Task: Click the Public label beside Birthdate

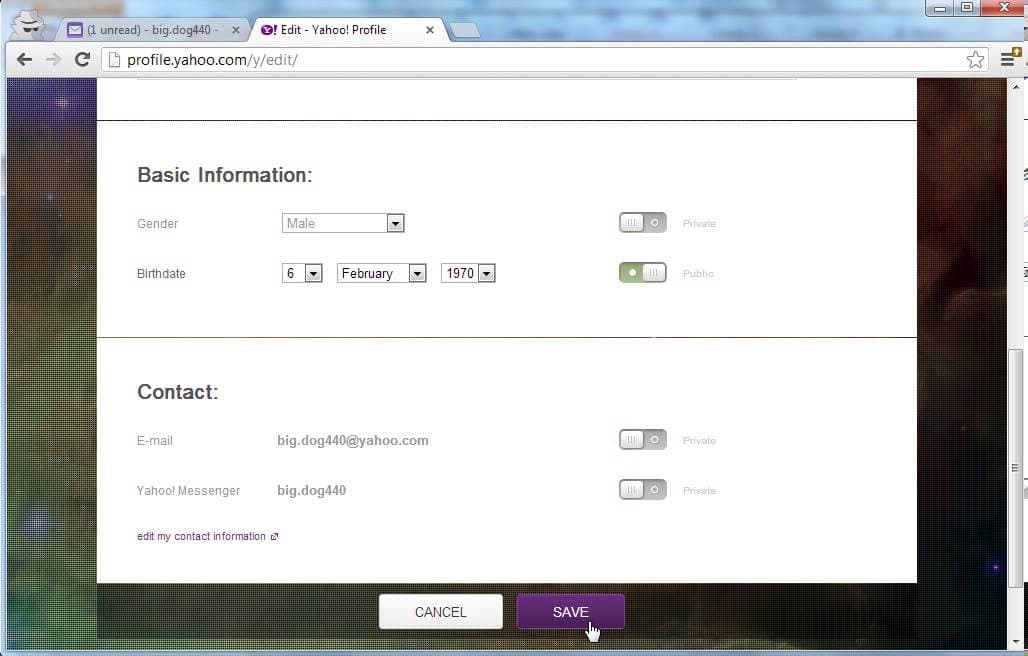Action: (698, 273)
